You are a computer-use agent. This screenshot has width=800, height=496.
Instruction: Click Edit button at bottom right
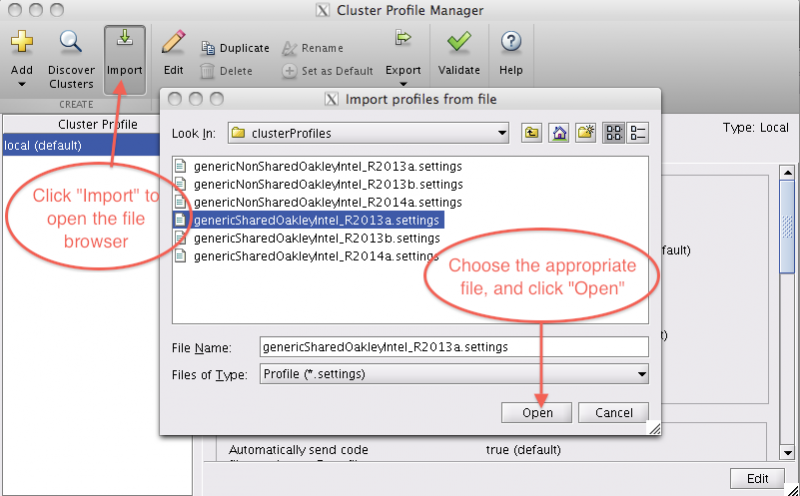coord(757,478)
